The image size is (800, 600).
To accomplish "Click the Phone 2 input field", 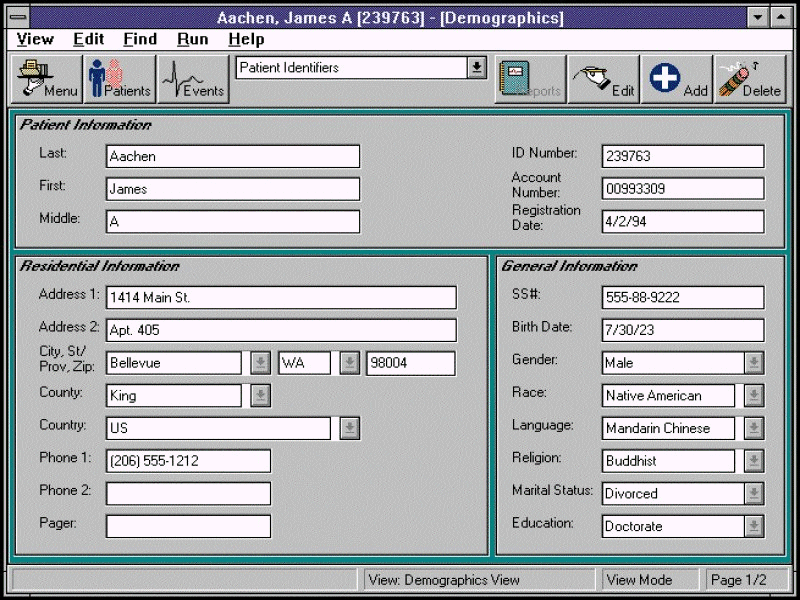I will [188, 494].
